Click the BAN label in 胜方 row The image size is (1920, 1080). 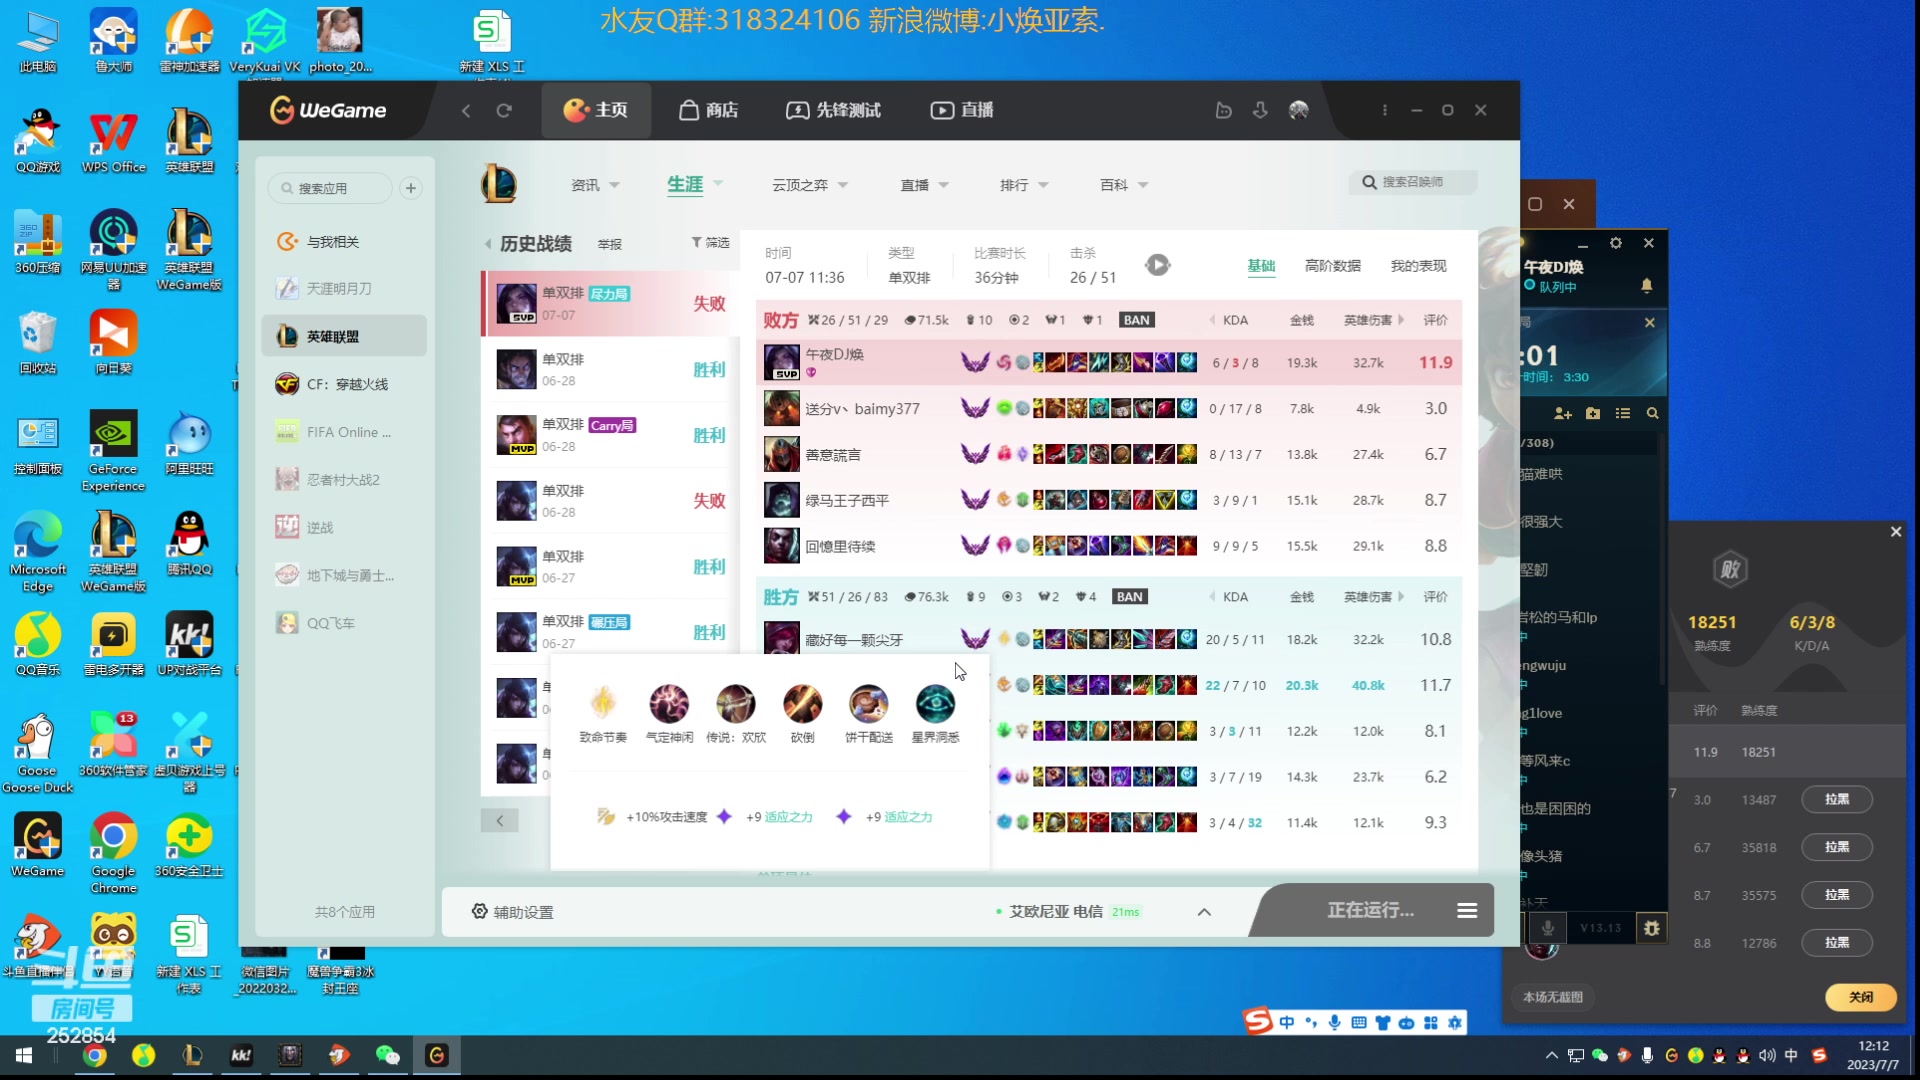[1130, 597]
